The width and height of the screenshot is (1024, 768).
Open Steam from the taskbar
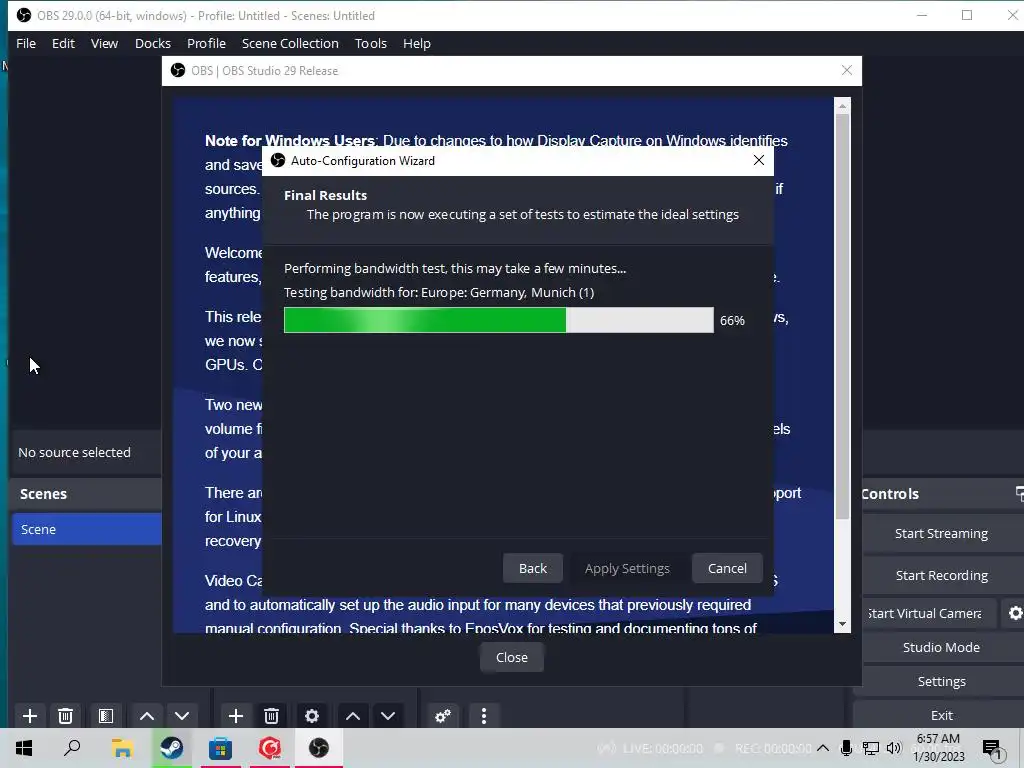pyautogui.click(x=172, y=748)
